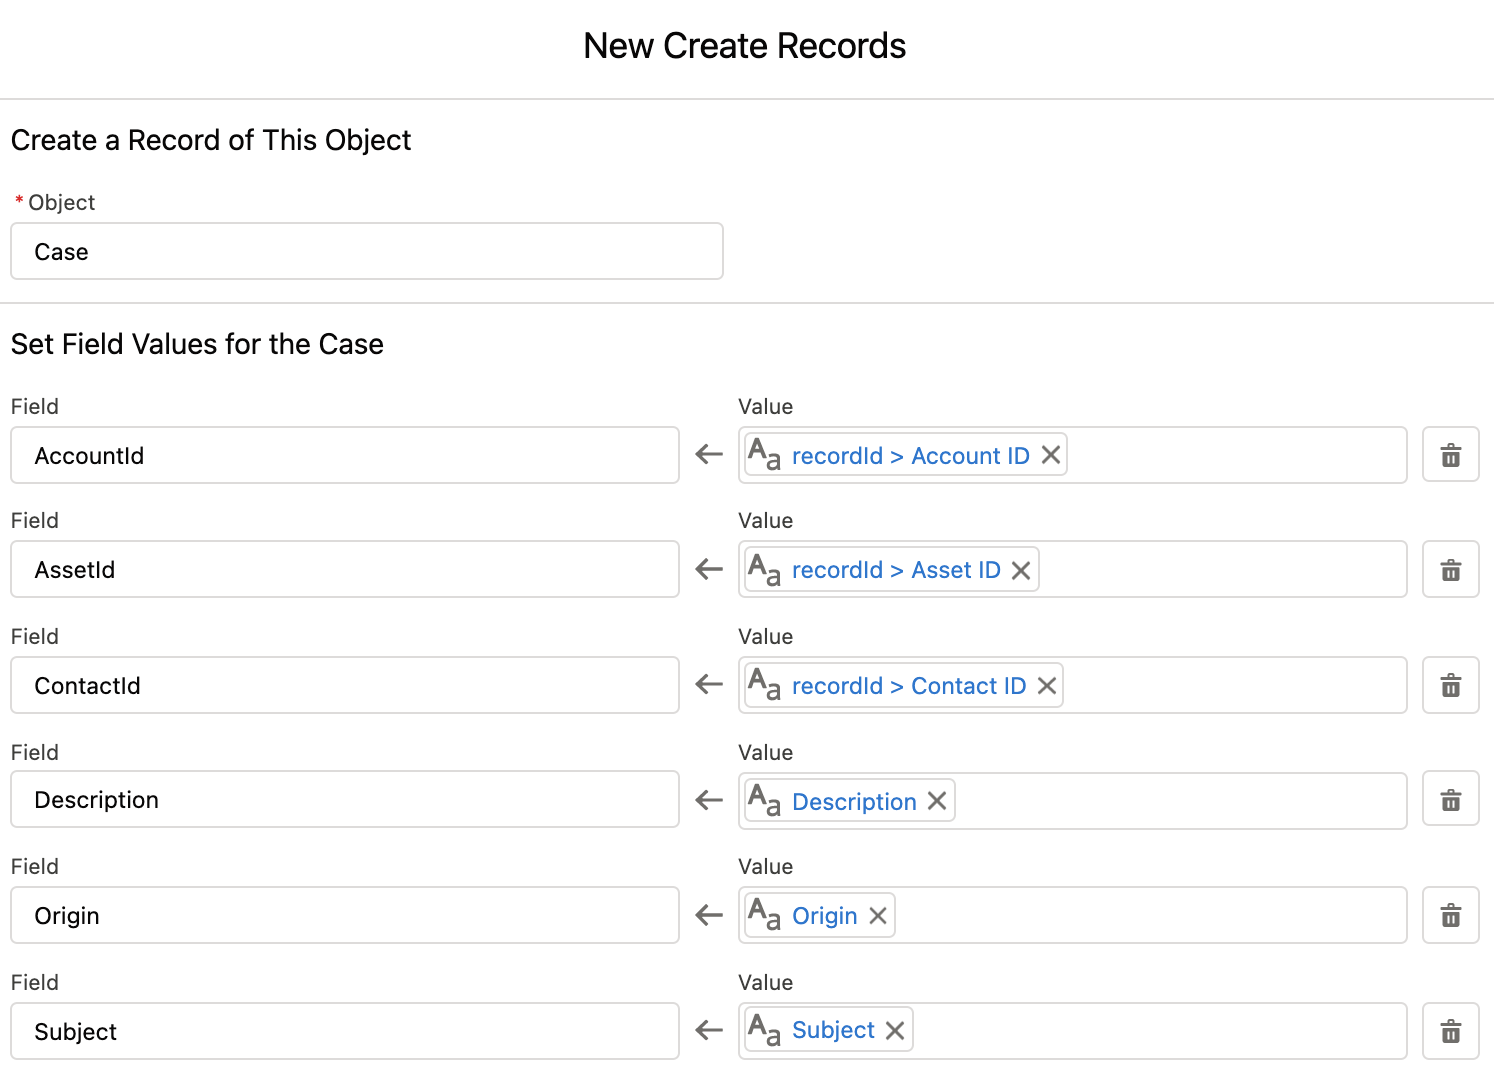The image size is (1494, 1074).
Task: Click the text data type icon in AccountId value
Action: (766, 455)
